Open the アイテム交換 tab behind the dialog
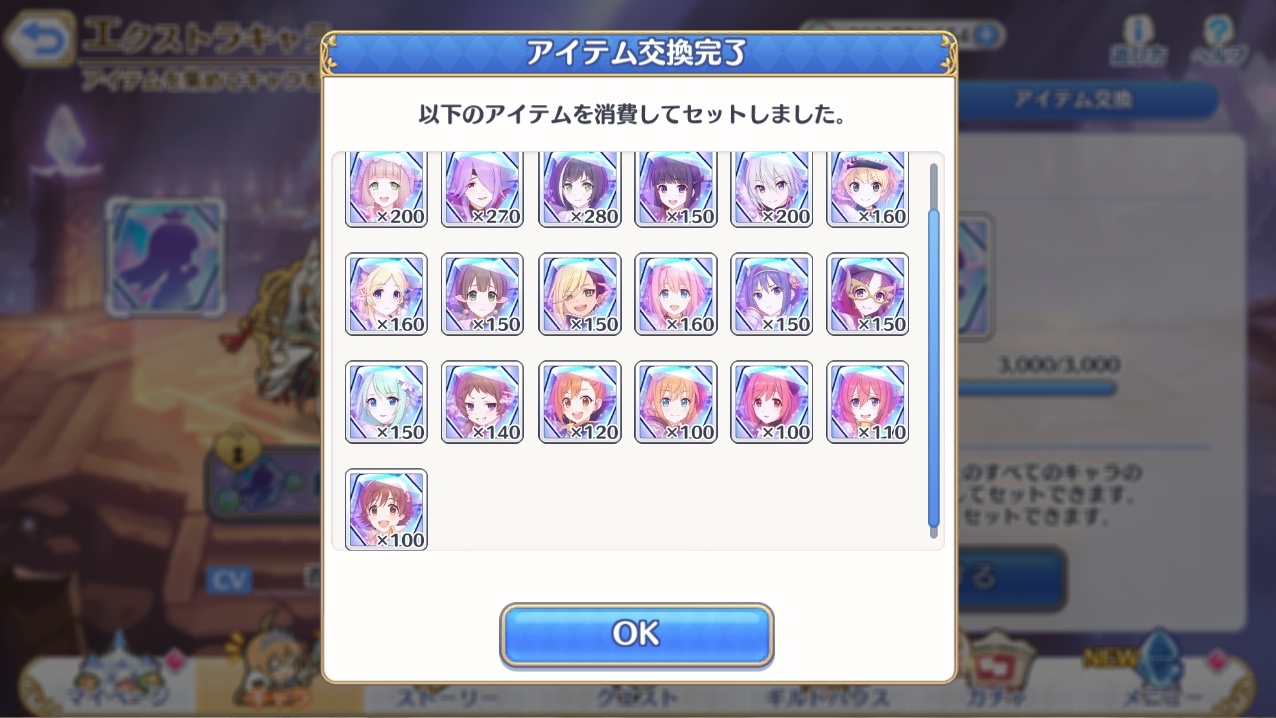Screen dimensions: 1276x718 tap(1086, 99)
